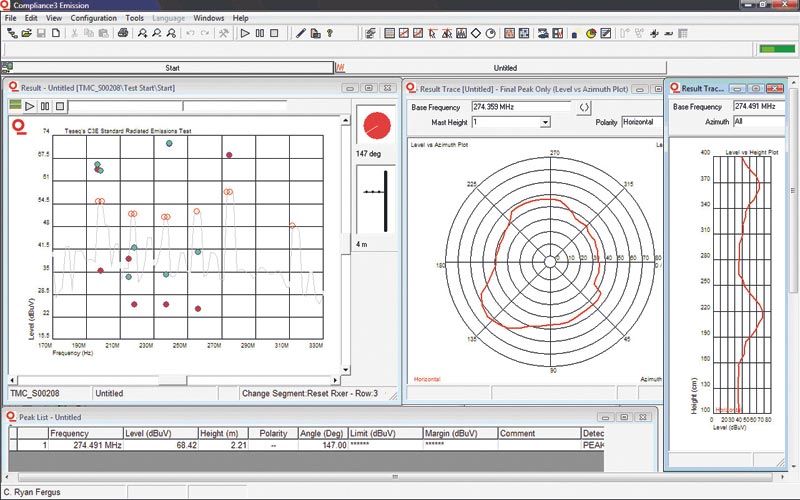The width and height of the screenshot is (800, 500).
Task: Click the question mark help icon
Action: pyautogui.click(x=330, y=34)
